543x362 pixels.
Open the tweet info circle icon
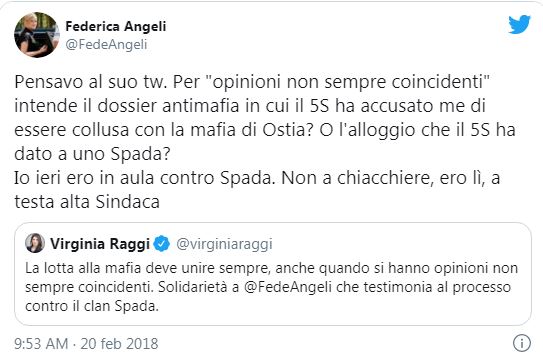522,343
